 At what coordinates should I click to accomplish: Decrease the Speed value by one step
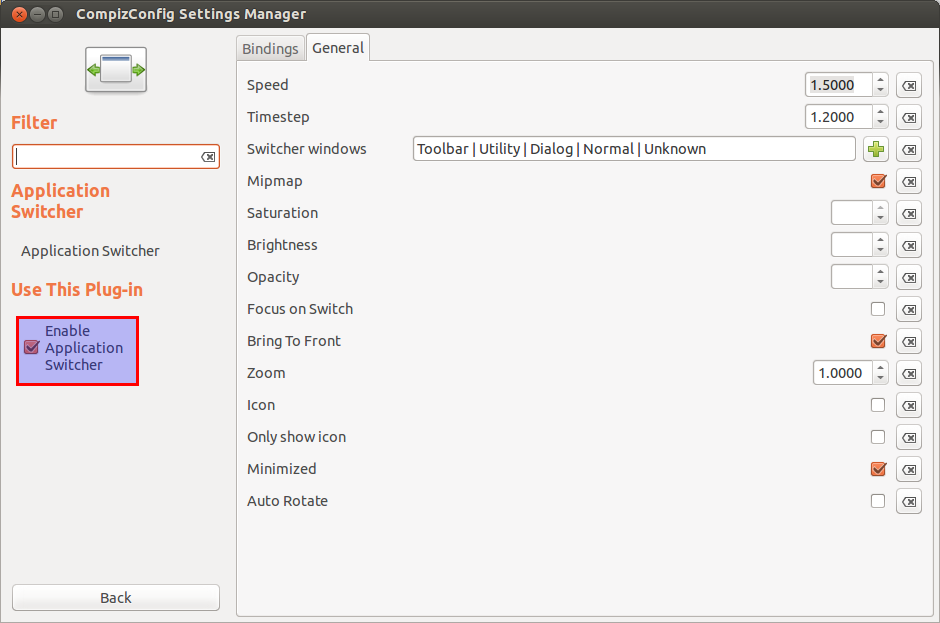pos(880,90)
